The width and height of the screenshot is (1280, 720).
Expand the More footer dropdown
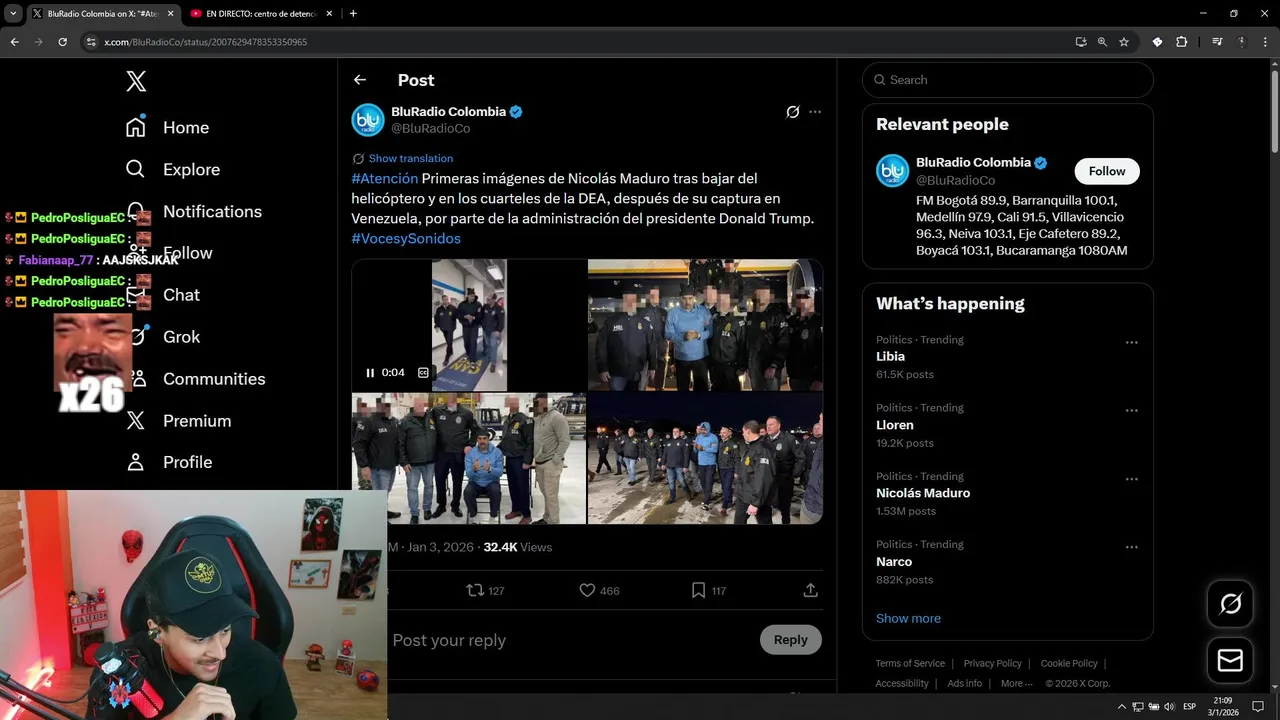[1017, 683]
